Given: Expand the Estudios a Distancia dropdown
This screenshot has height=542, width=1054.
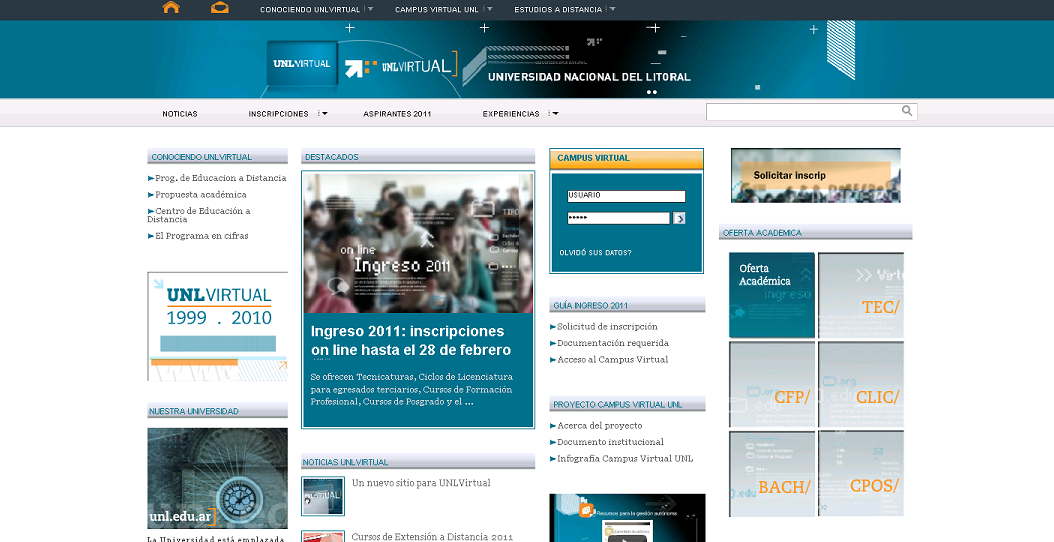Looking at the screenshot, I should click(x=564, y=9).
